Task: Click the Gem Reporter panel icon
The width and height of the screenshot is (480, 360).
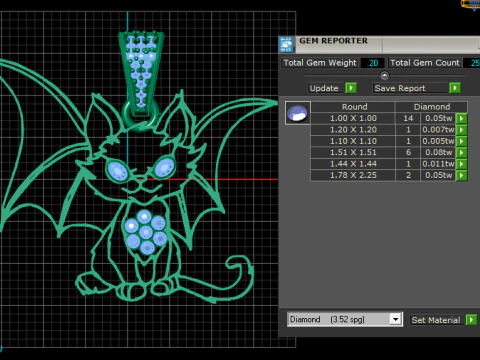Action: 286,45
